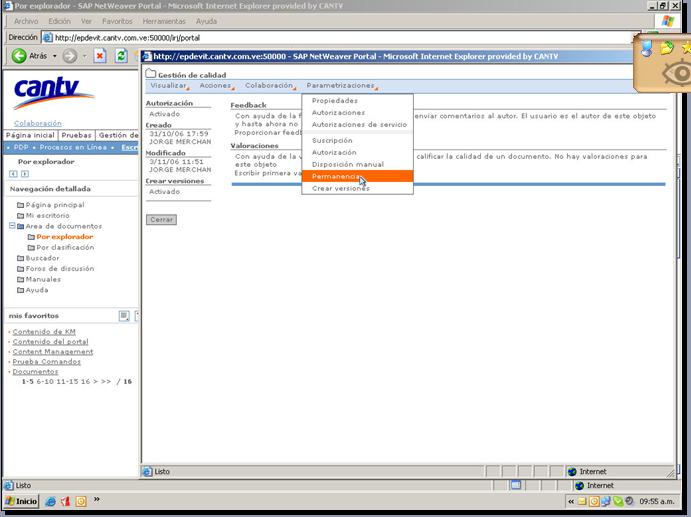The height and width of the screenshot is (517, 691).
Task: Click the orange quick launch icon in taskbar
Action: click(81, 501)
